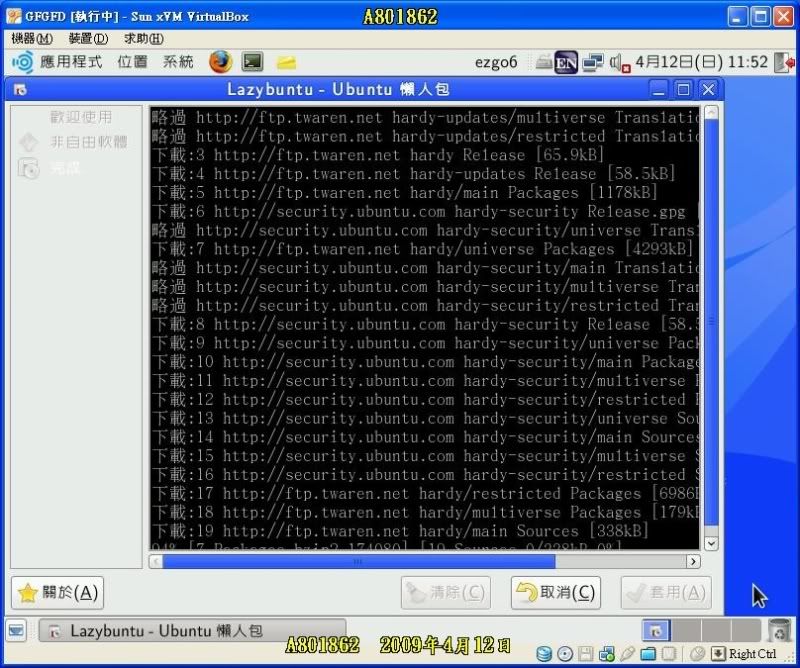
Task: Click the terminal line 下載:3 hardy Release [65.9kB]
Action: 378,155
